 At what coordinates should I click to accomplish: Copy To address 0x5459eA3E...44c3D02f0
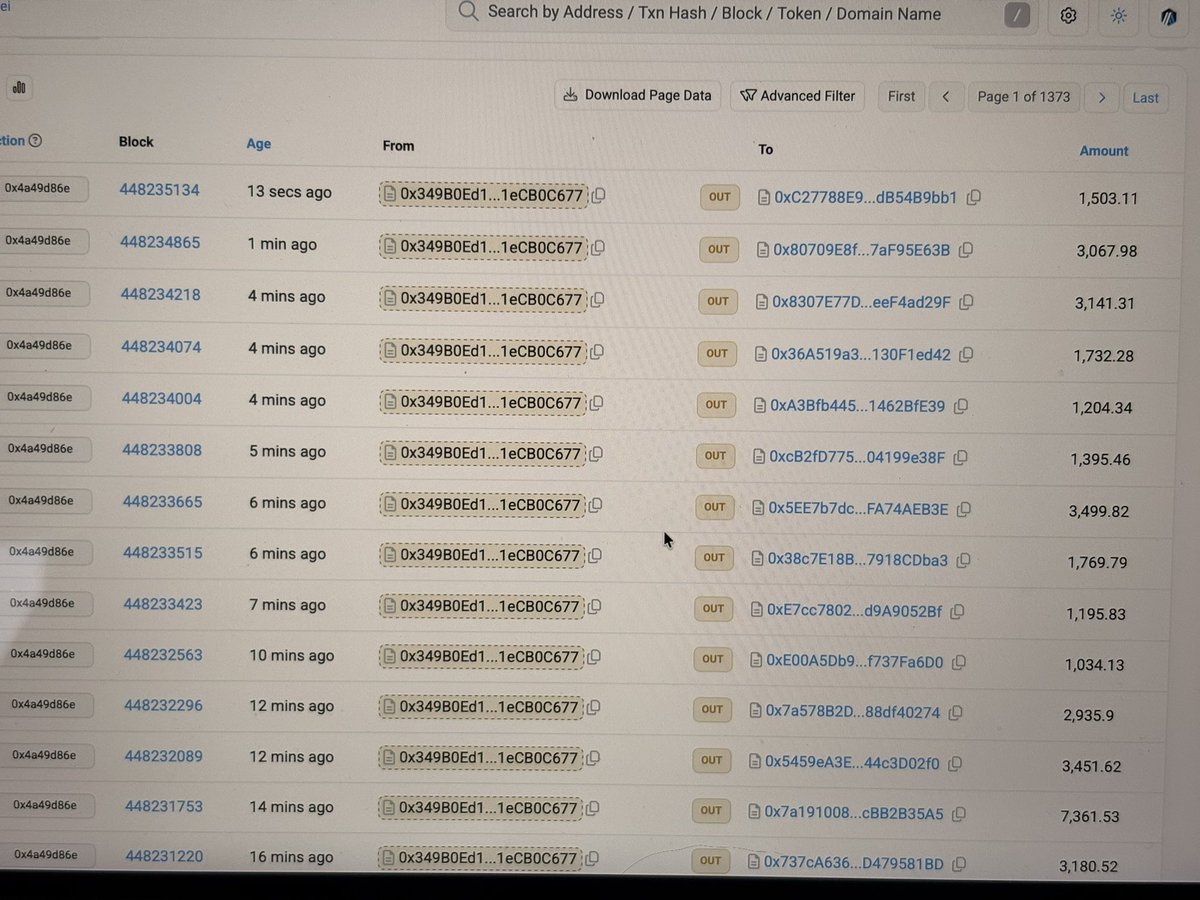point(955,764)
